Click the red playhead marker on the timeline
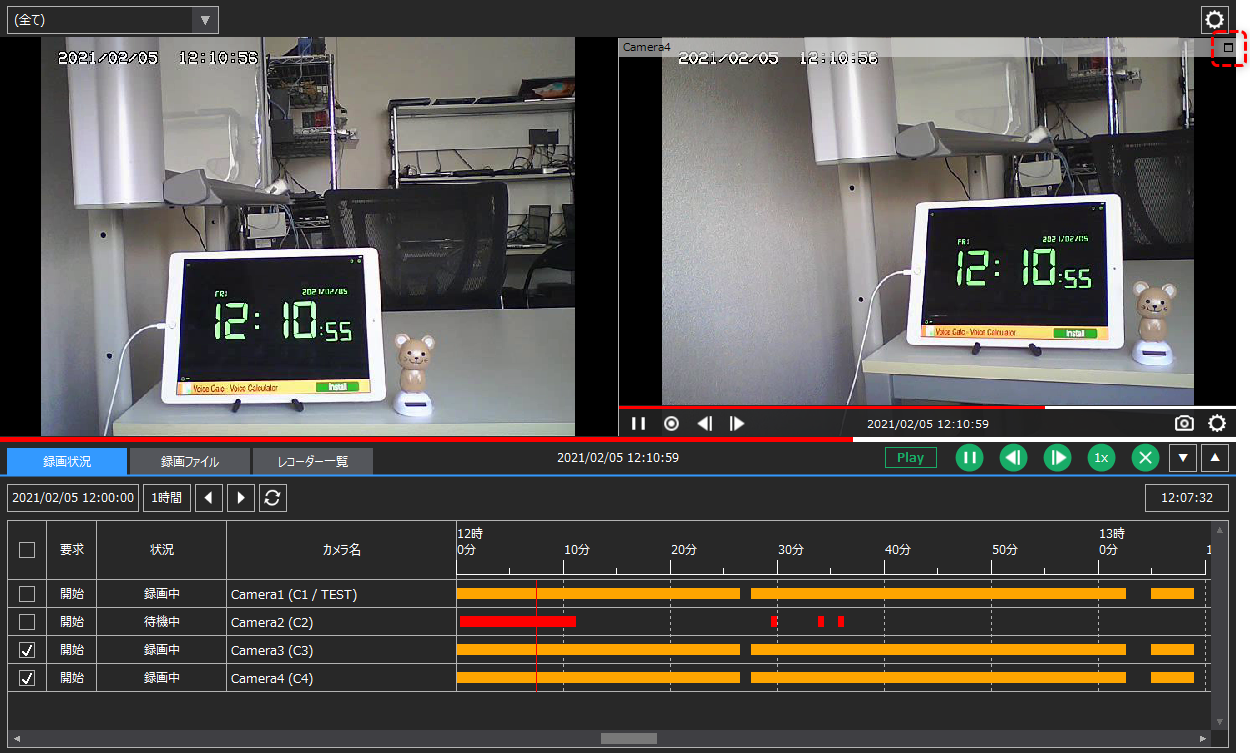Viewport: 1250px width, 753px height. 537,635
